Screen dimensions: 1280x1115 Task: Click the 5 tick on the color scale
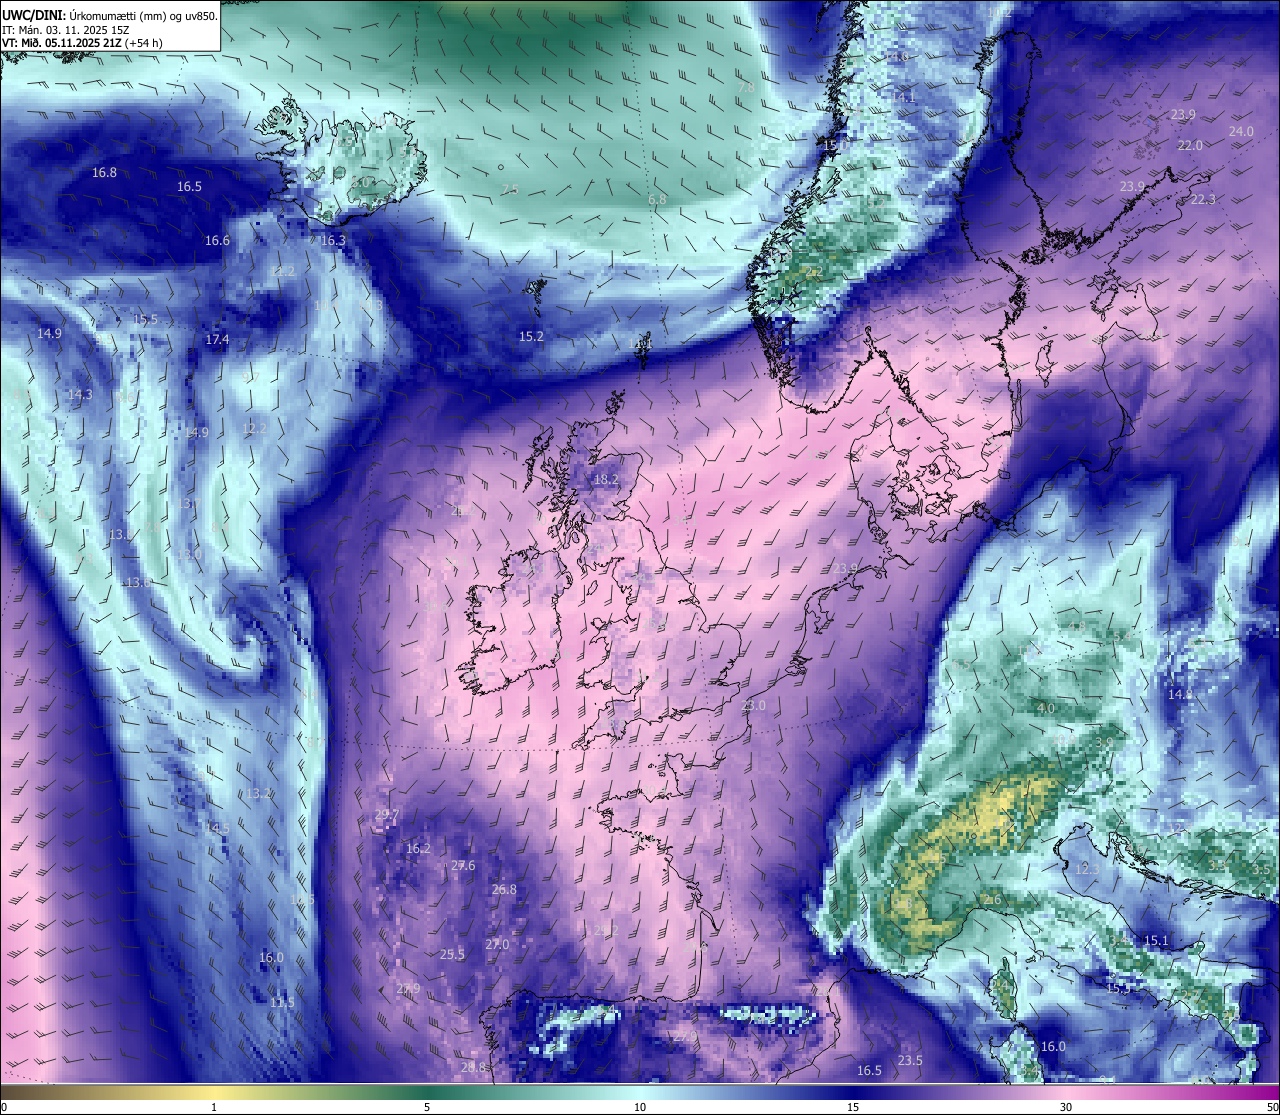click(x=427, y=1107)
